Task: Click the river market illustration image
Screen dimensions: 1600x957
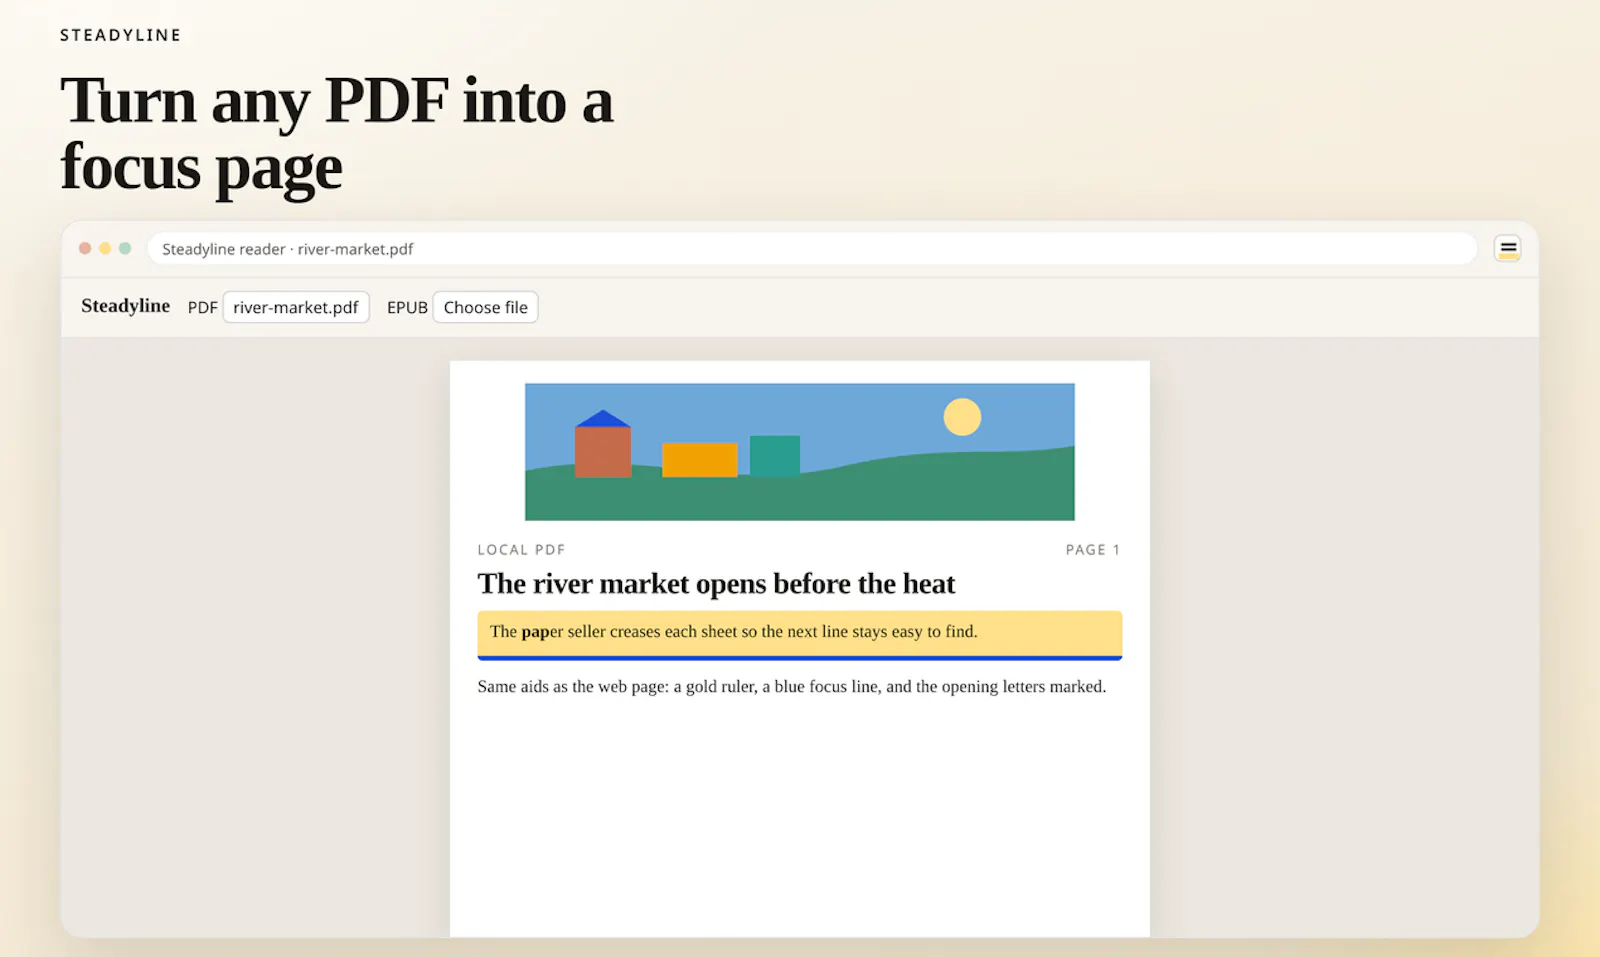Action: tap(800, 452)
